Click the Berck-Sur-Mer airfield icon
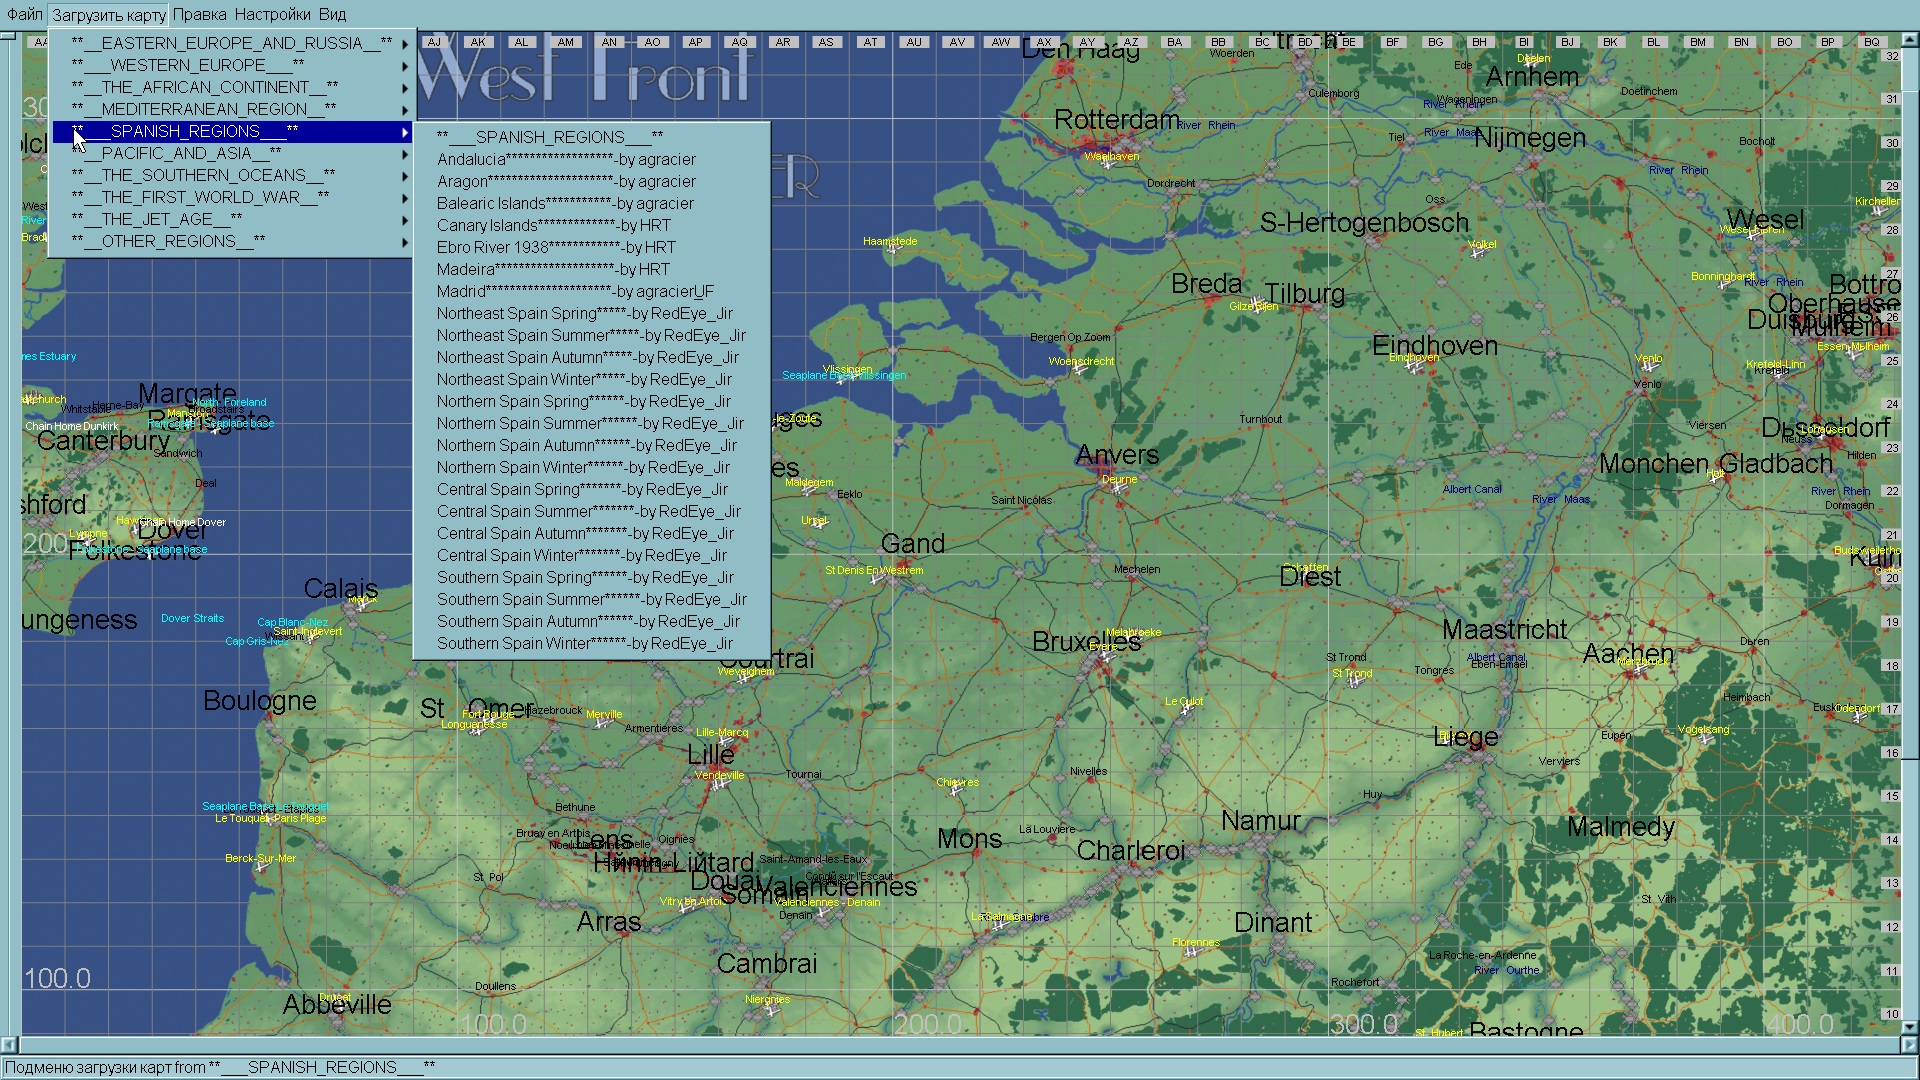This screenshot has height=1080, width=1920. tap(260, 868)
